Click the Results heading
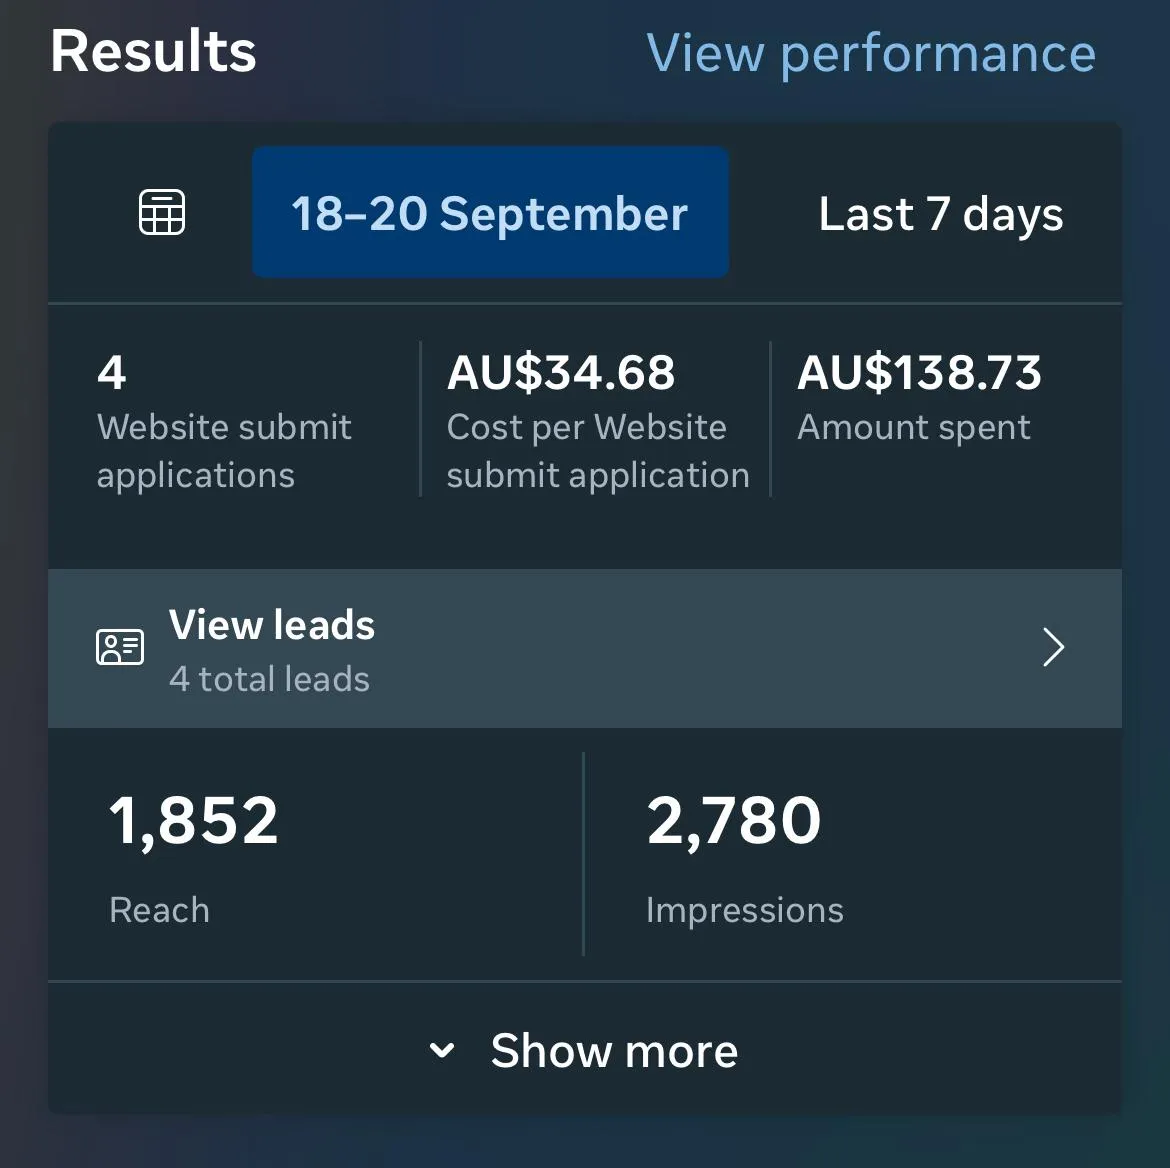 pos(153,51)
